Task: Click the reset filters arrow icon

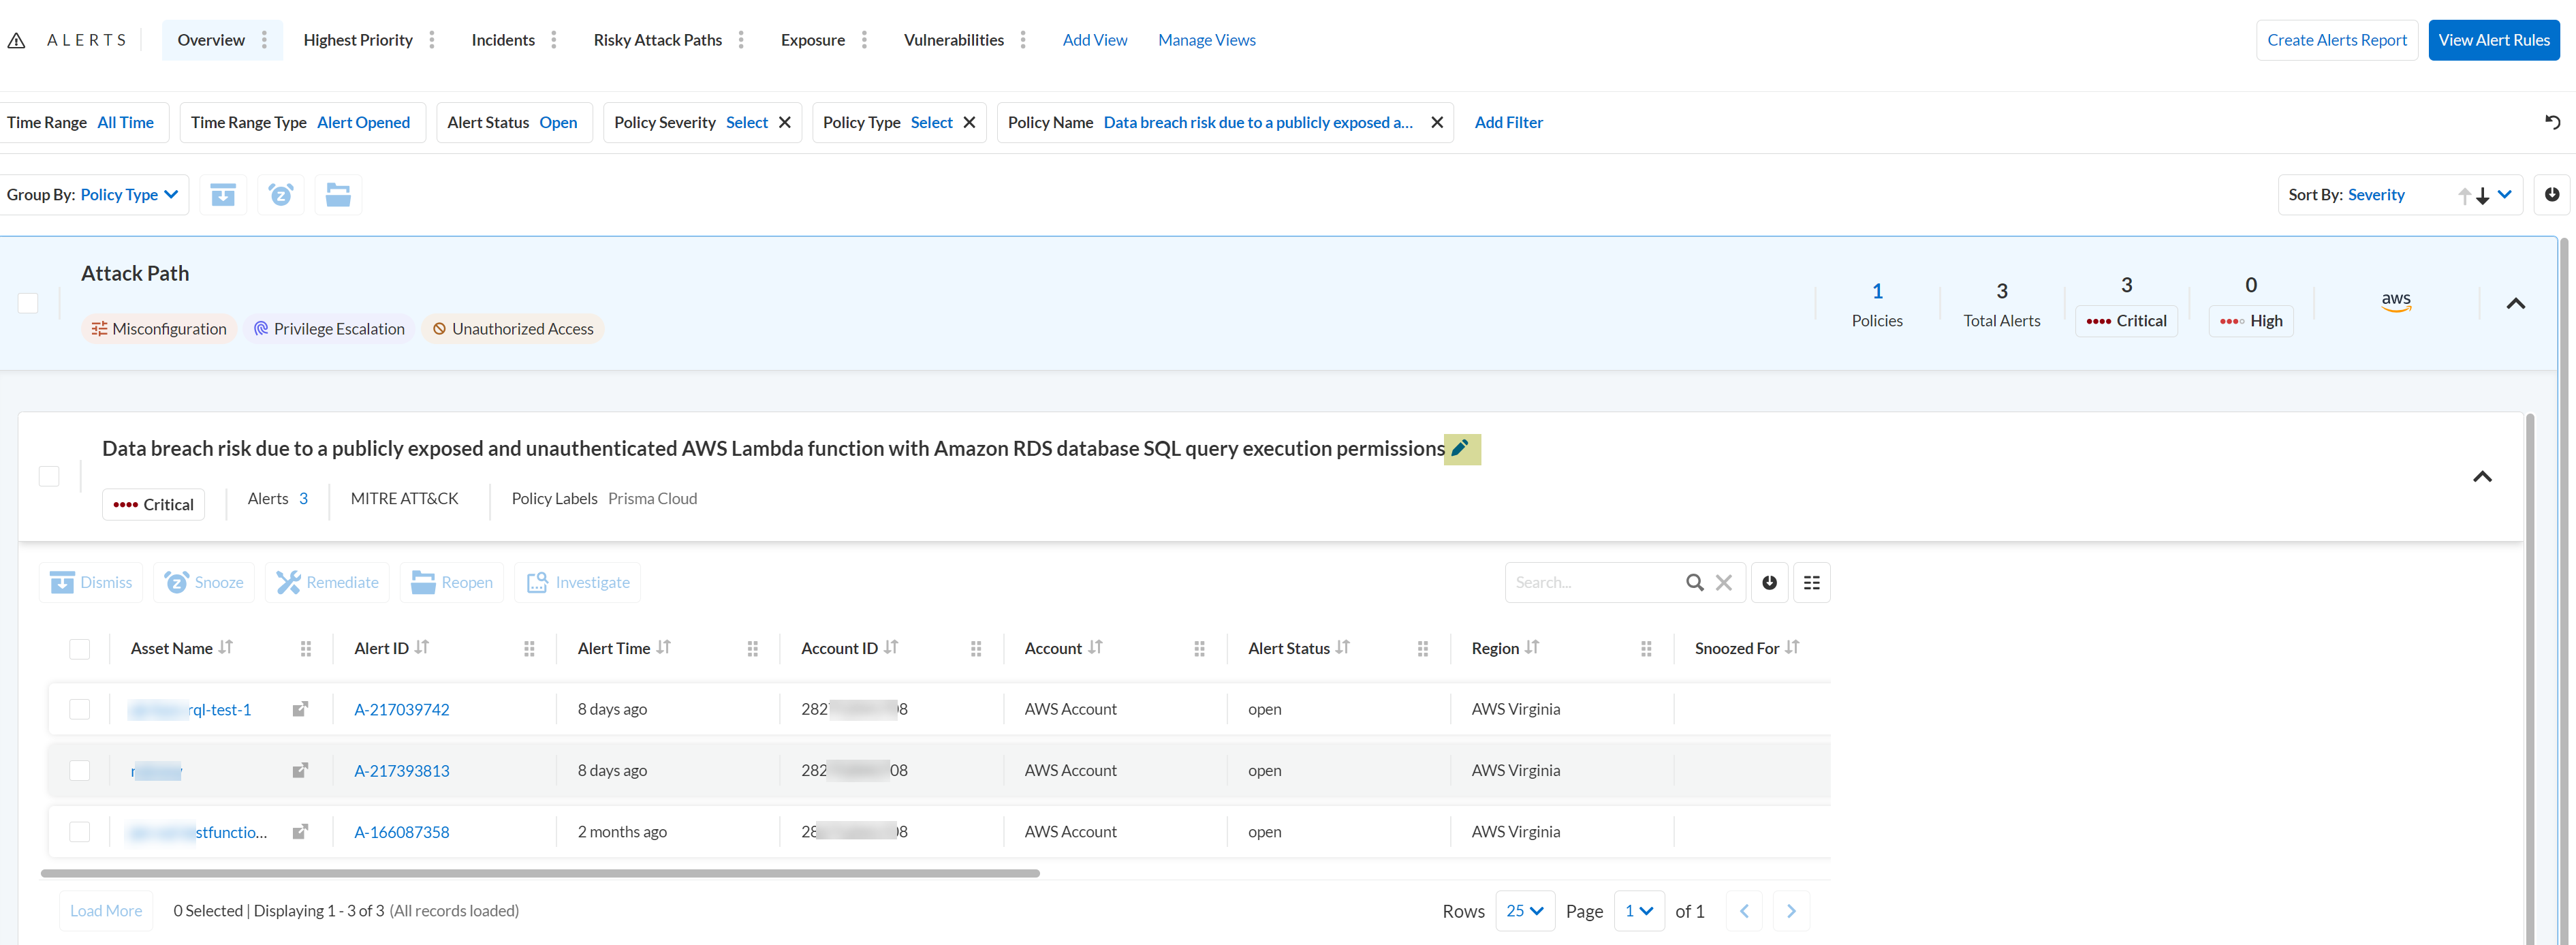Action: [x=2552, y=122]
